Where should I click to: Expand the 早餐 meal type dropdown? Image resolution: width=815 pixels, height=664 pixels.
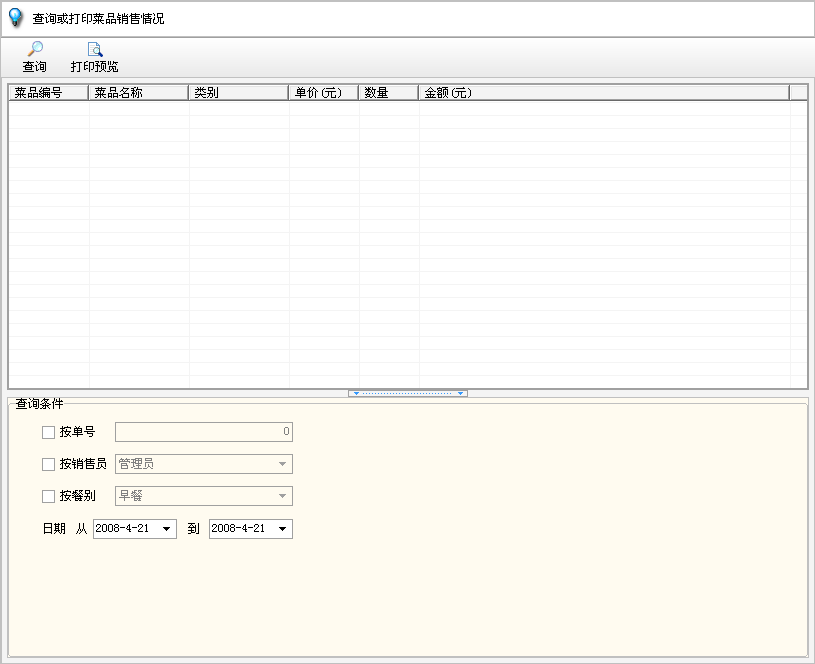283,496
